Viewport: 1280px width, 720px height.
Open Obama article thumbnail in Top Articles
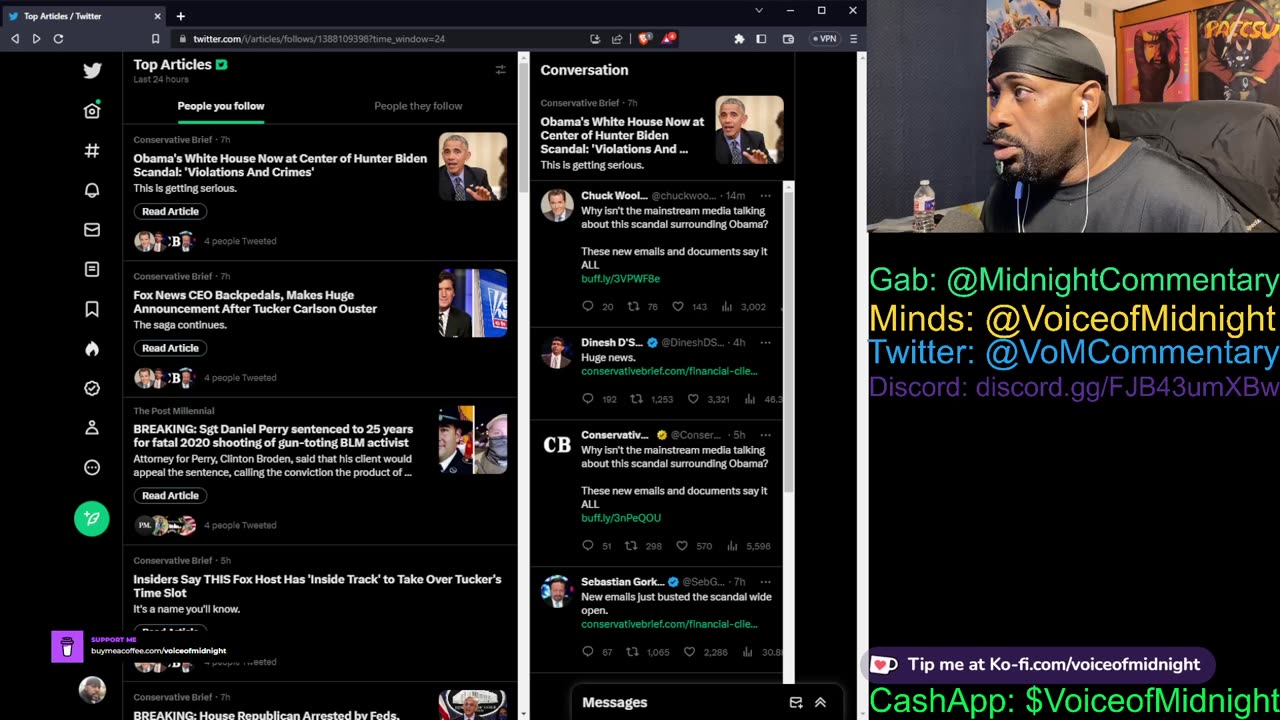(x=473, y=167)
